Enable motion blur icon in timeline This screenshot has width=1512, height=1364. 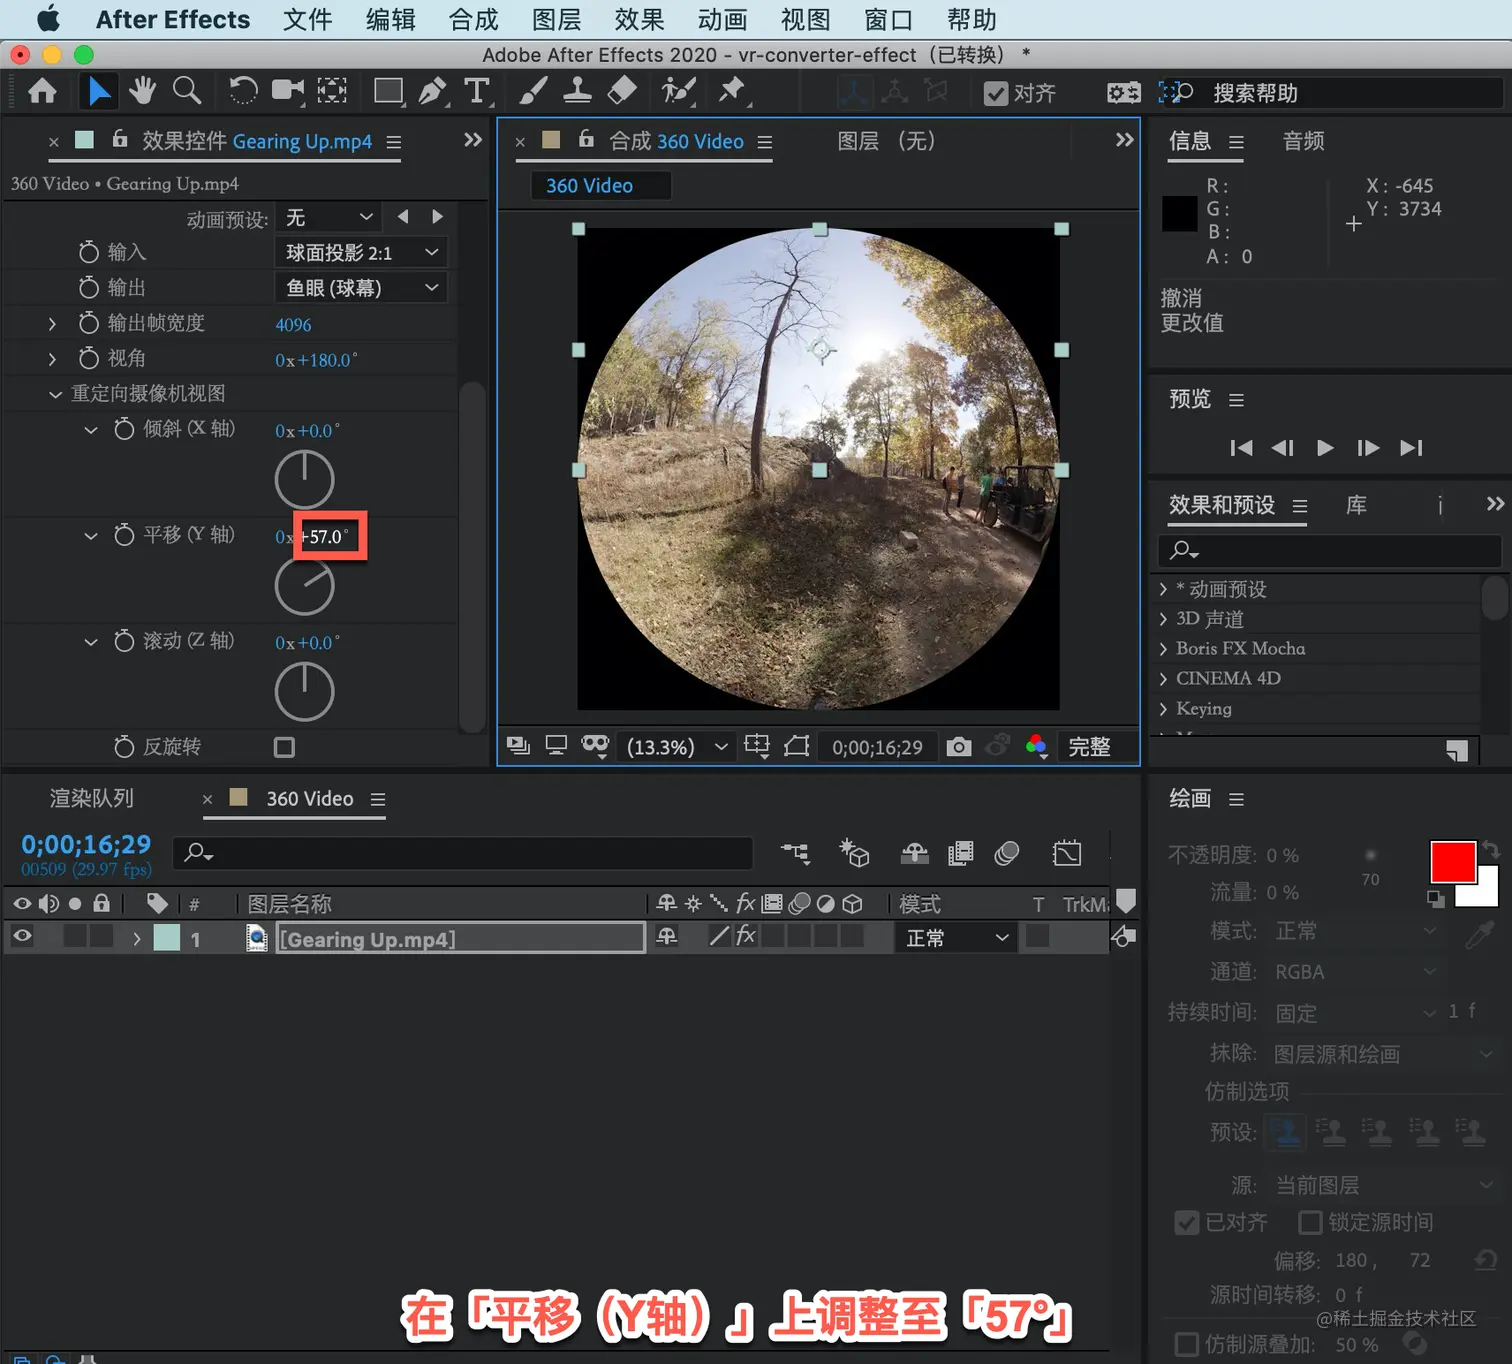[1007, 853]
